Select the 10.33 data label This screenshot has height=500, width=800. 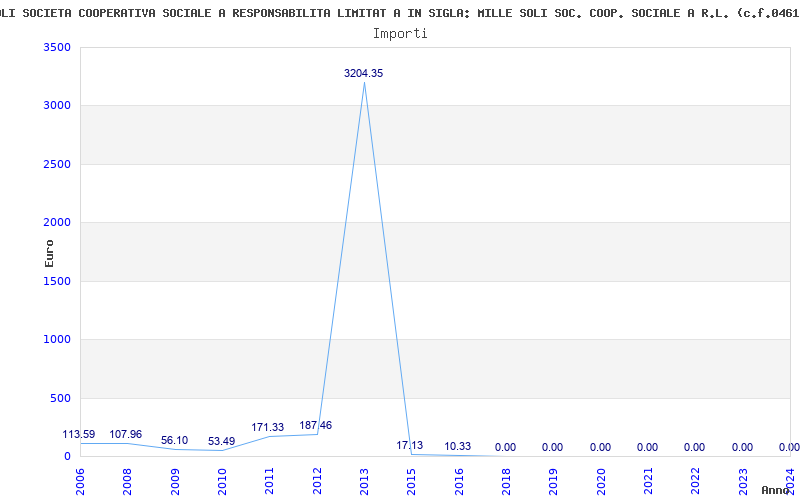click(458, 446)
